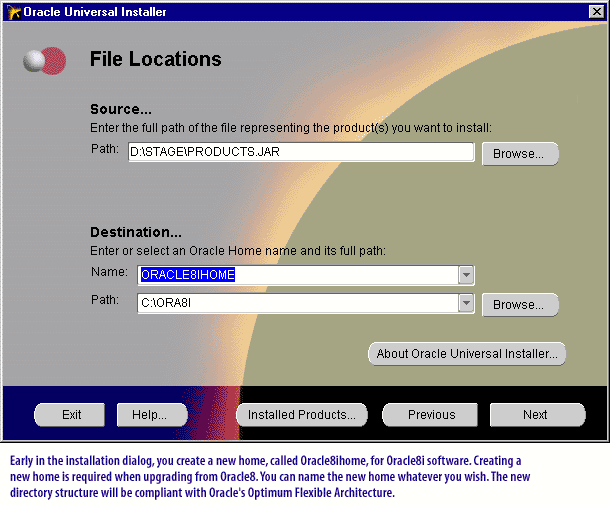Screen dimensions: 610x505
Task: Open About Oracle Universal Installer
Action: (467, 354)
